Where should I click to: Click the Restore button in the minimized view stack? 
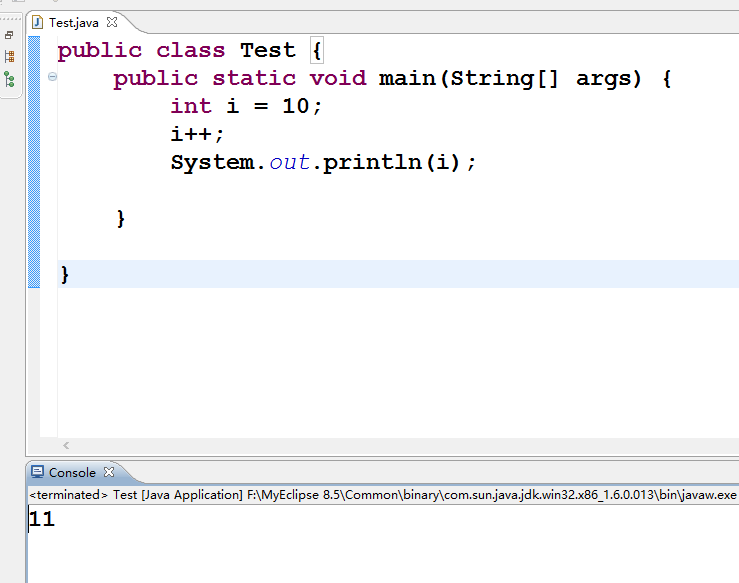click(9, 35)
